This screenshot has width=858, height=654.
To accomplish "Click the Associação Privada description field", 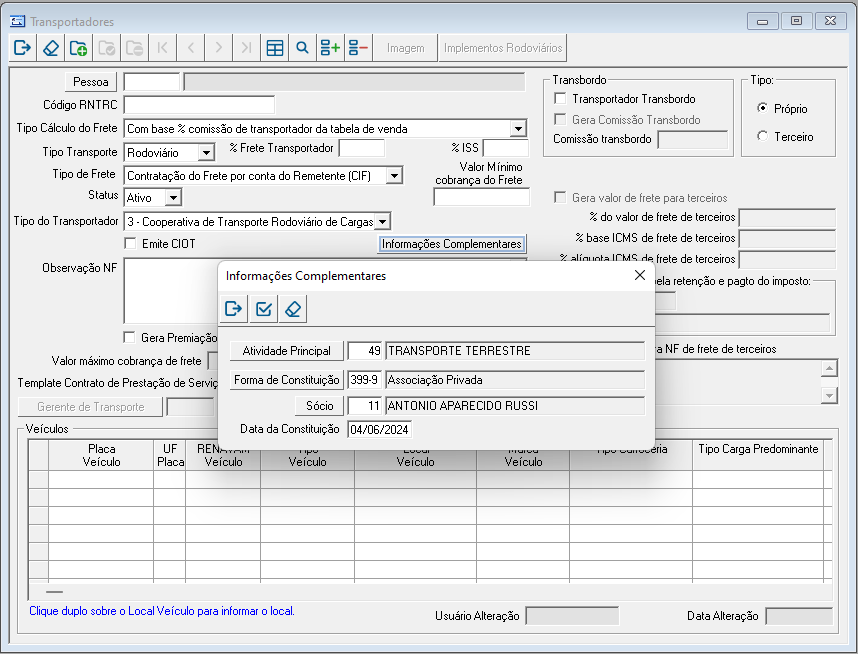I will pos(515,380).
